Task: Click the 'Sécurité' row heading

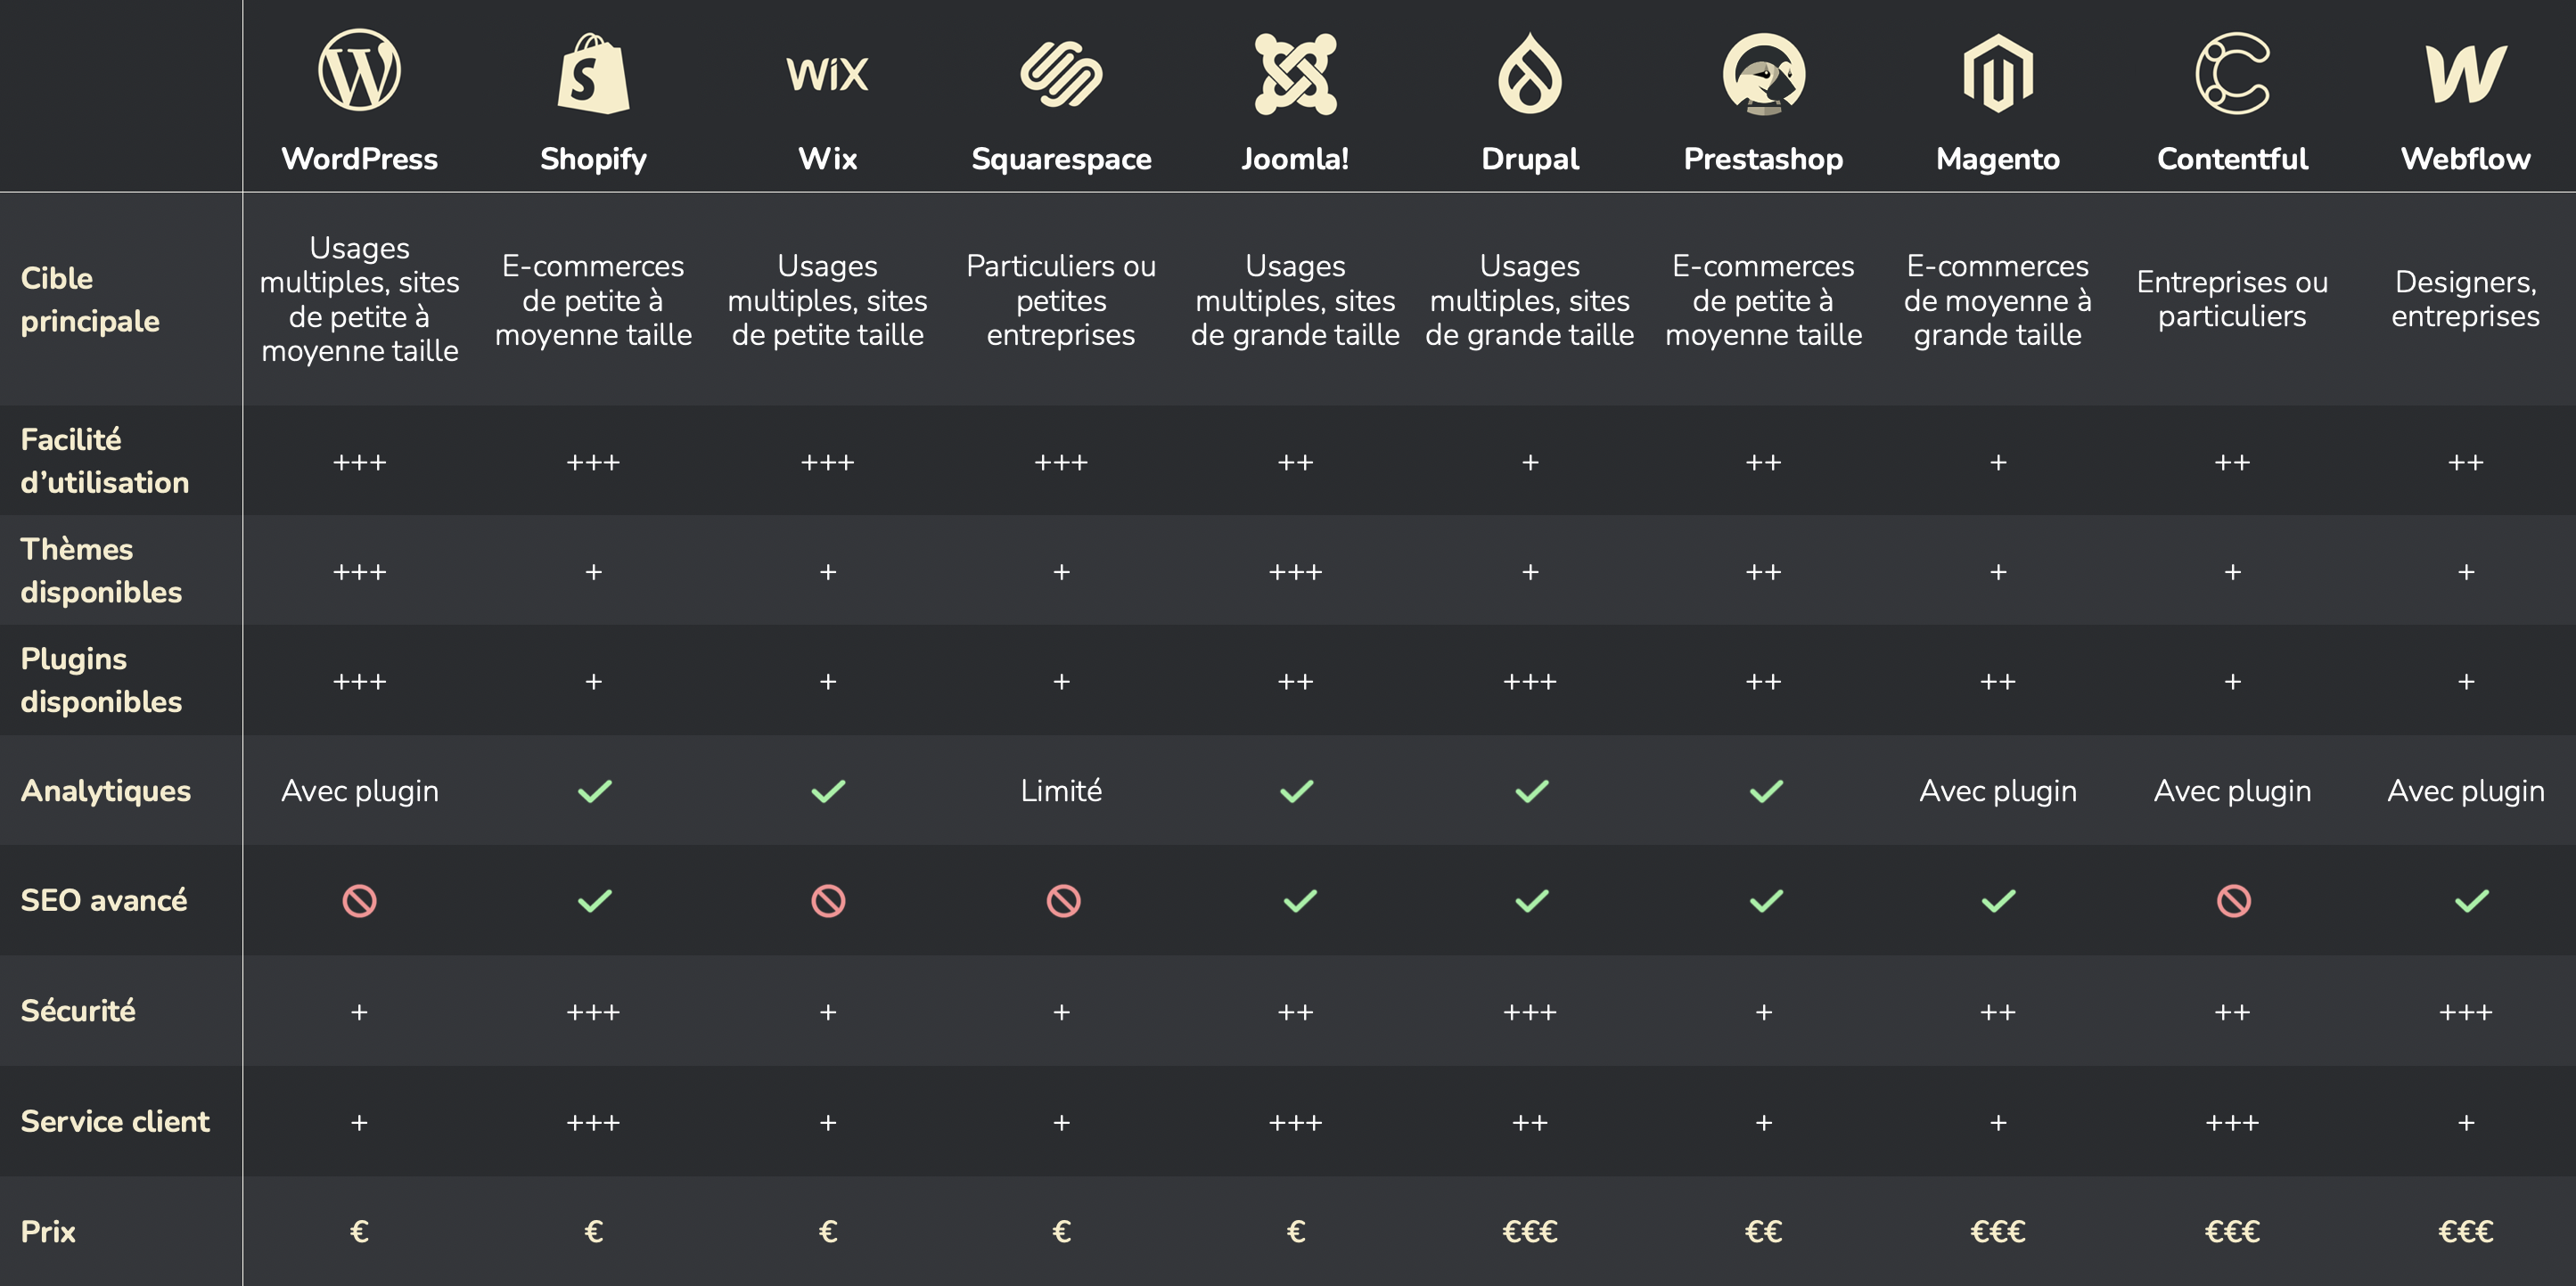Action: click(78, 1011)
